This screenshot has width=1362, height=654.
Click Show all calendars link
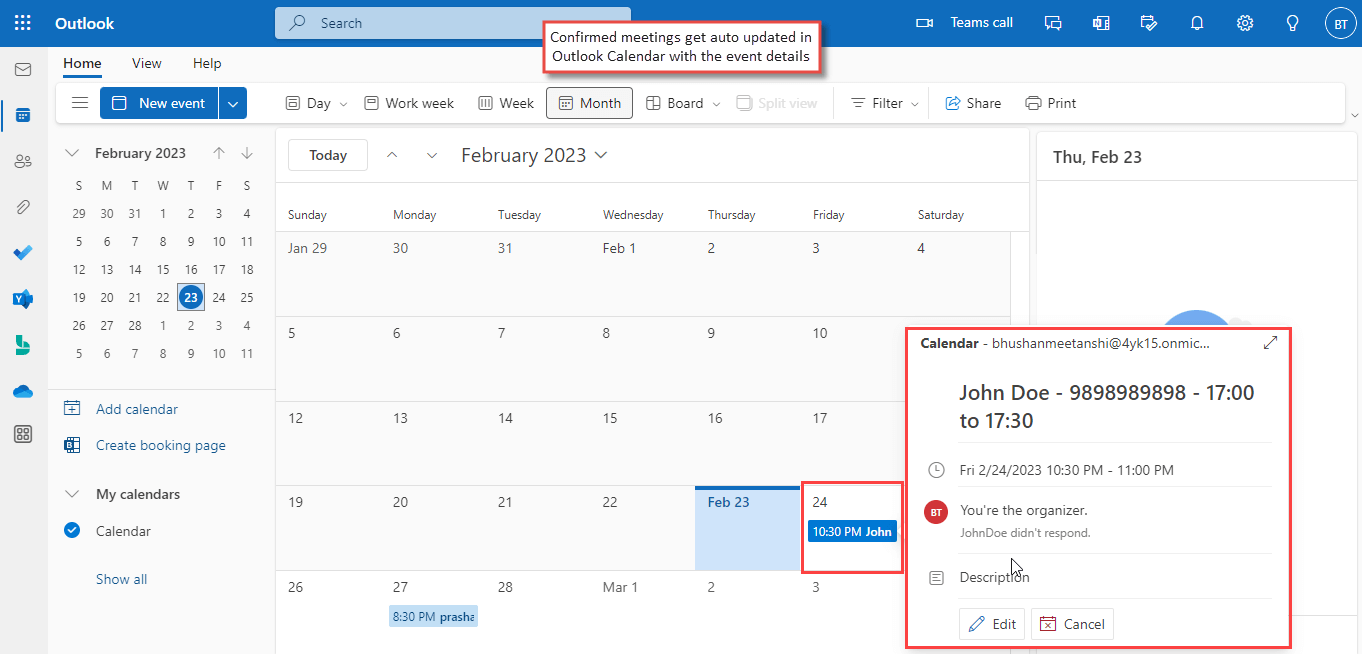pyautogui.click(x=121, y=579)
